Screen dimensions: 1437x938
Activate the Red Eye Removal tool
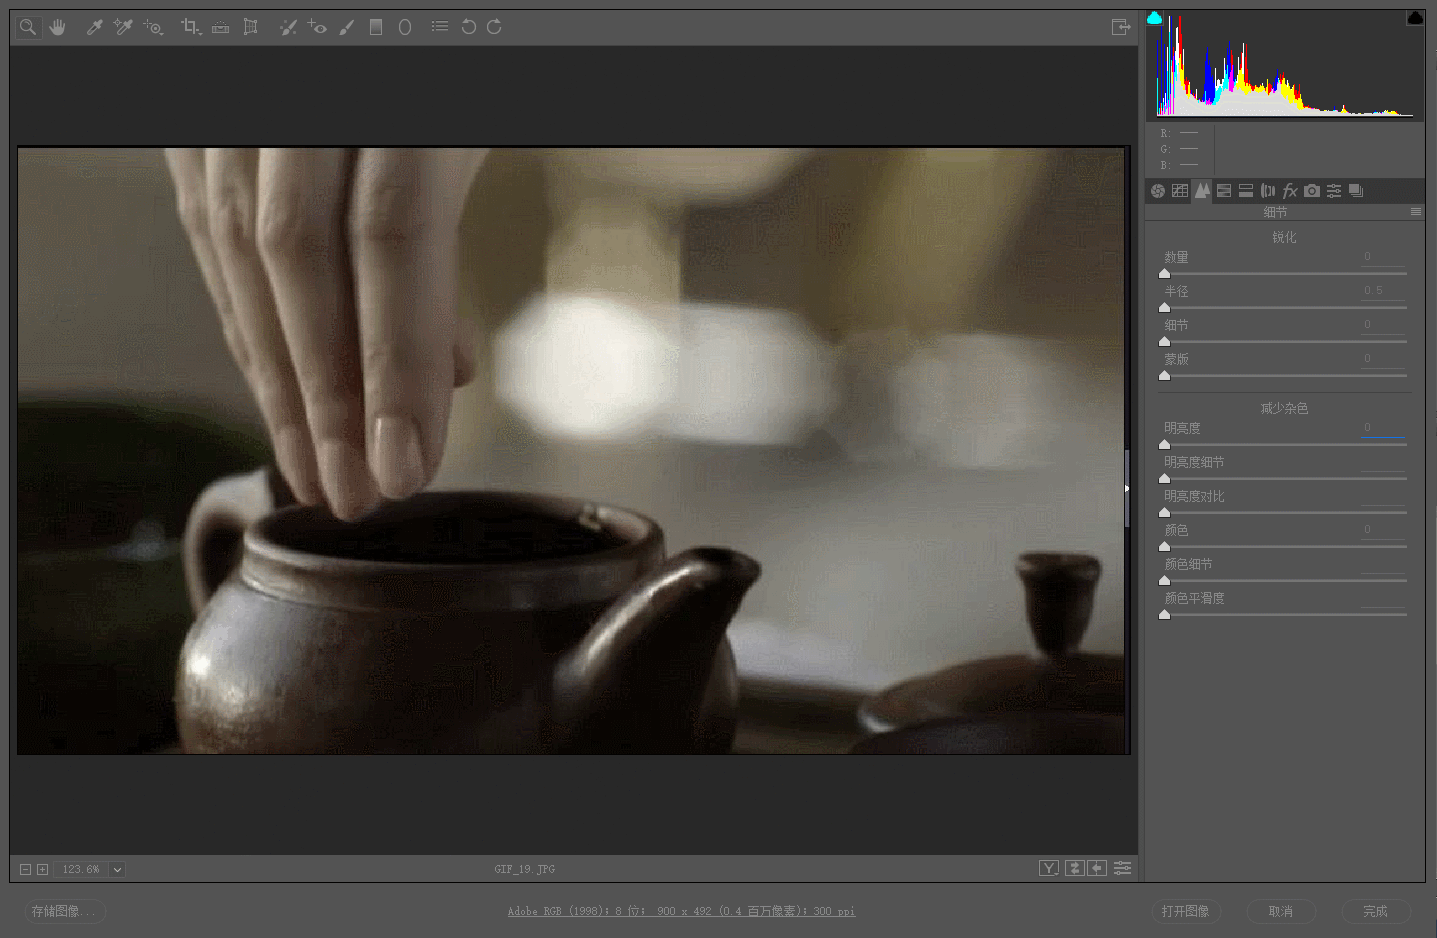[317, 27]
